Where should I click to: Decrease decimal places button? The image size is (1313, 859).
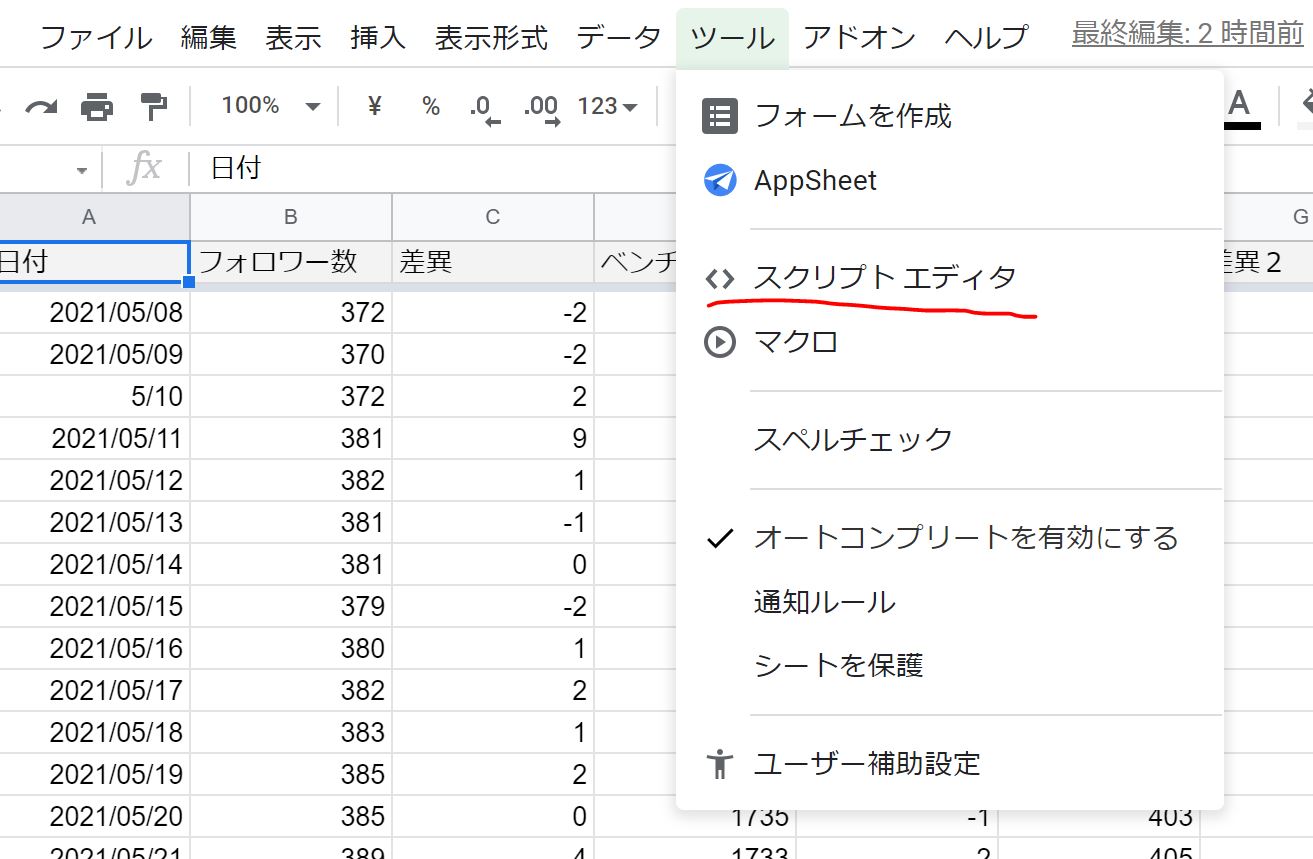point(485,107)
